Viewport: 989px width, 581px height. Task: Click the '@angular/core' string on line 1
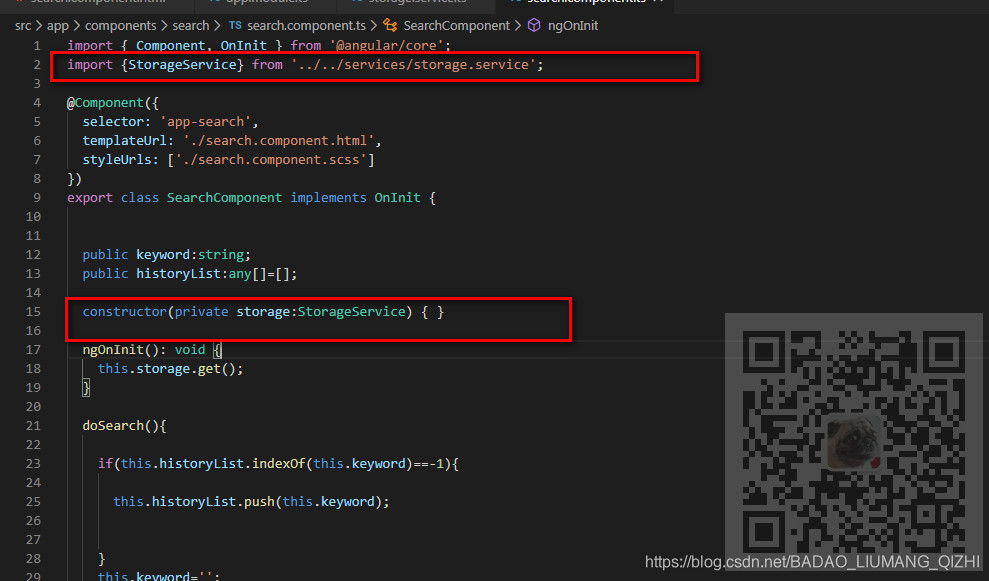386,46
